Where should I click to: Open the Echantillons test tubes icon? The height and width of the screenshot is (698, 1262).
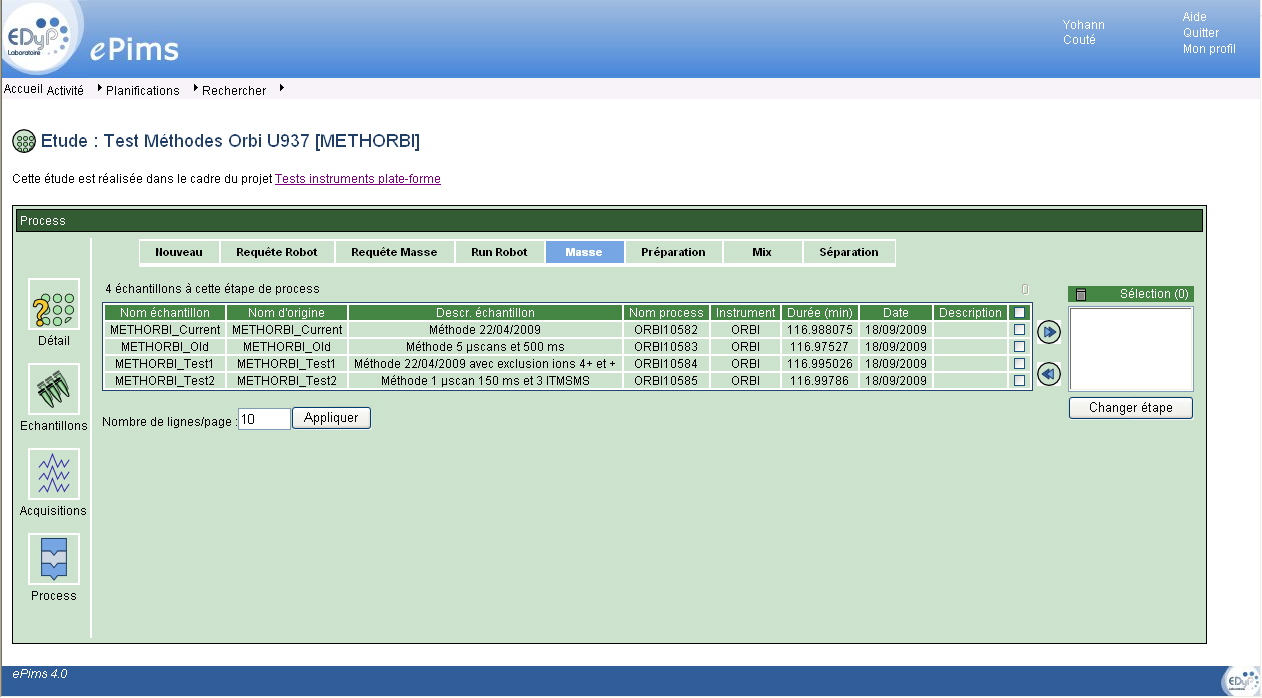54,389
